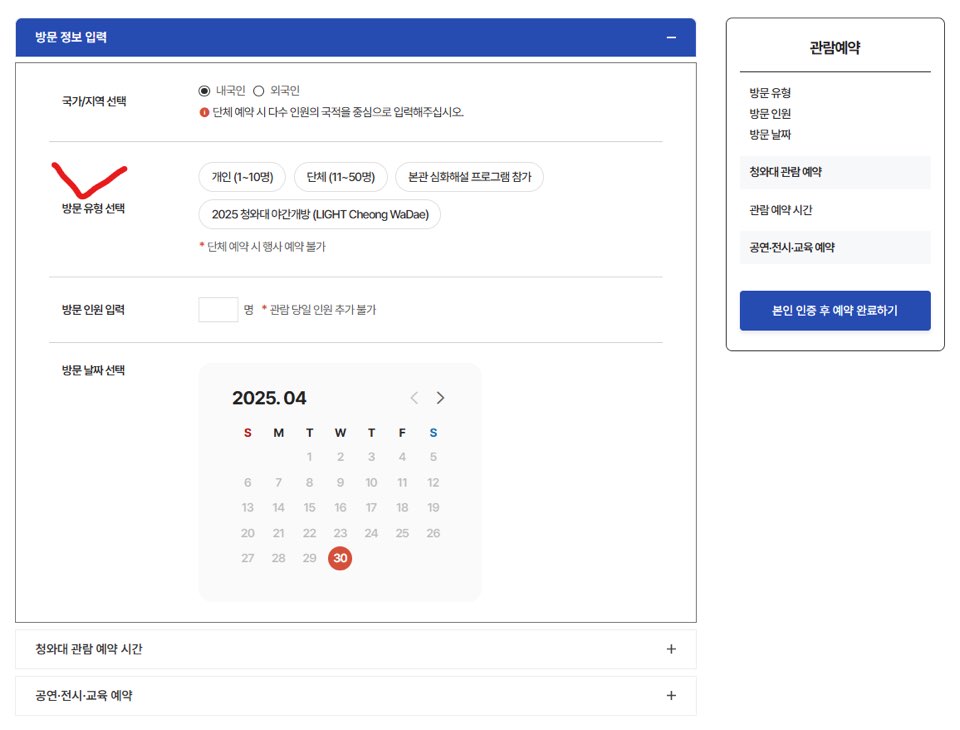The width and height of the screenshot is (960, 730).
Task: Click the 단체 예약 시 행사 예약 불가 note
Action: [x=263, y=247]
